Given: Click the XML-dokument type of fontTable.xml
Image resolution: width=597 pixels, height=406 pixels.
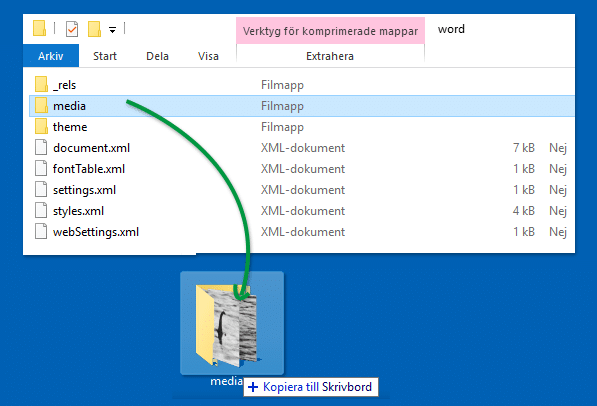Looking at the screenshot, I should coord(303,169).
